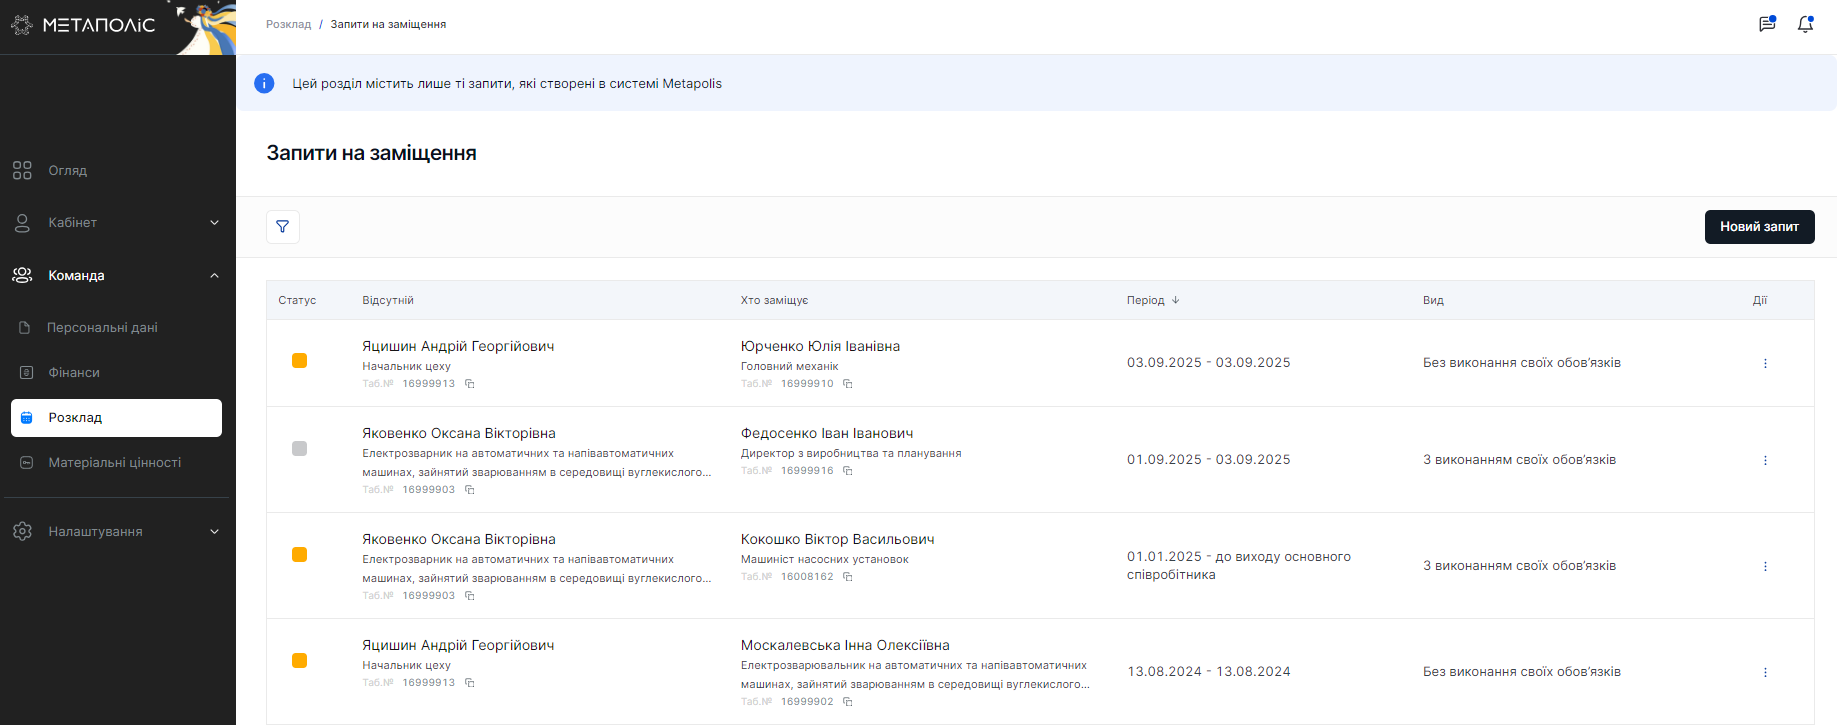The height and width of the screenshot is (725, 1837).
Task: Copy tab number 16999913 for the 13.08.2024 request
Action: click(x=469, y=683)
